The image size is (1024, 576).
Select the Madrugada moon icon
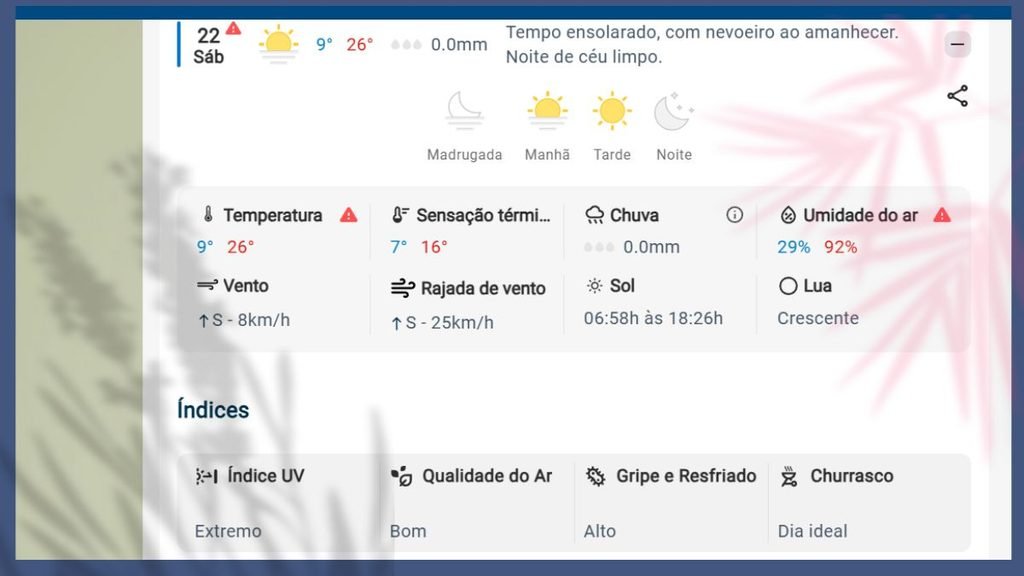pyautogui.click(x=464, y=110)
